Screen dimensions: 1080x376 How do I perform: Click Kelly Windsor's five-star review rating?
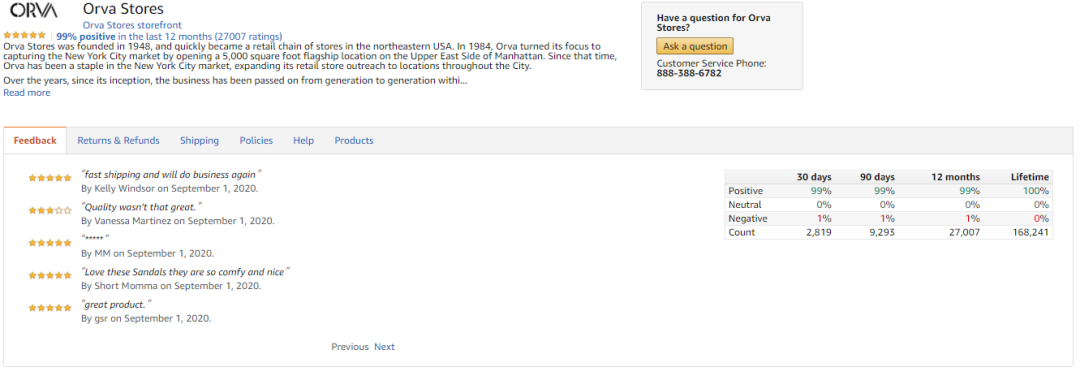click(x=50, y=178)
